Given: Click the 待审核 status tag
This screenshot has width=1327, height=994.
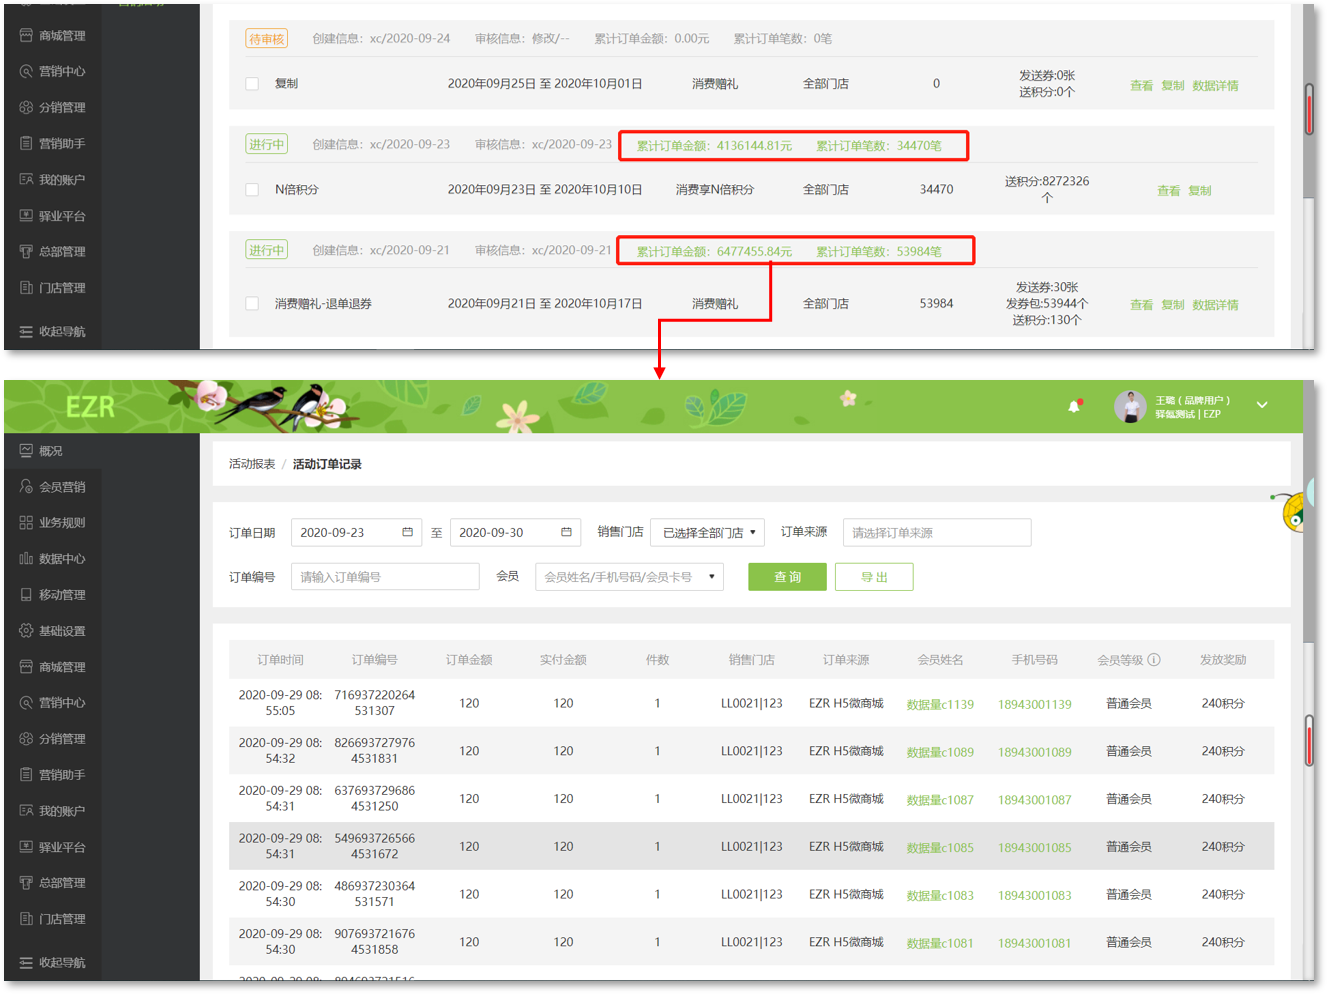Looking at the screenshot, I should coord(266,39).
